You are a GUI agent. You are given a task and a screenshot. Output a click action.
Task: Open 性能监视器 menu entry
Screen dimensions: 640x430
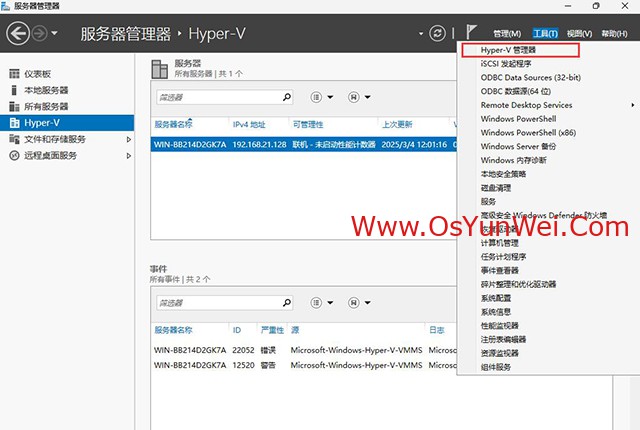click(500, 326)
